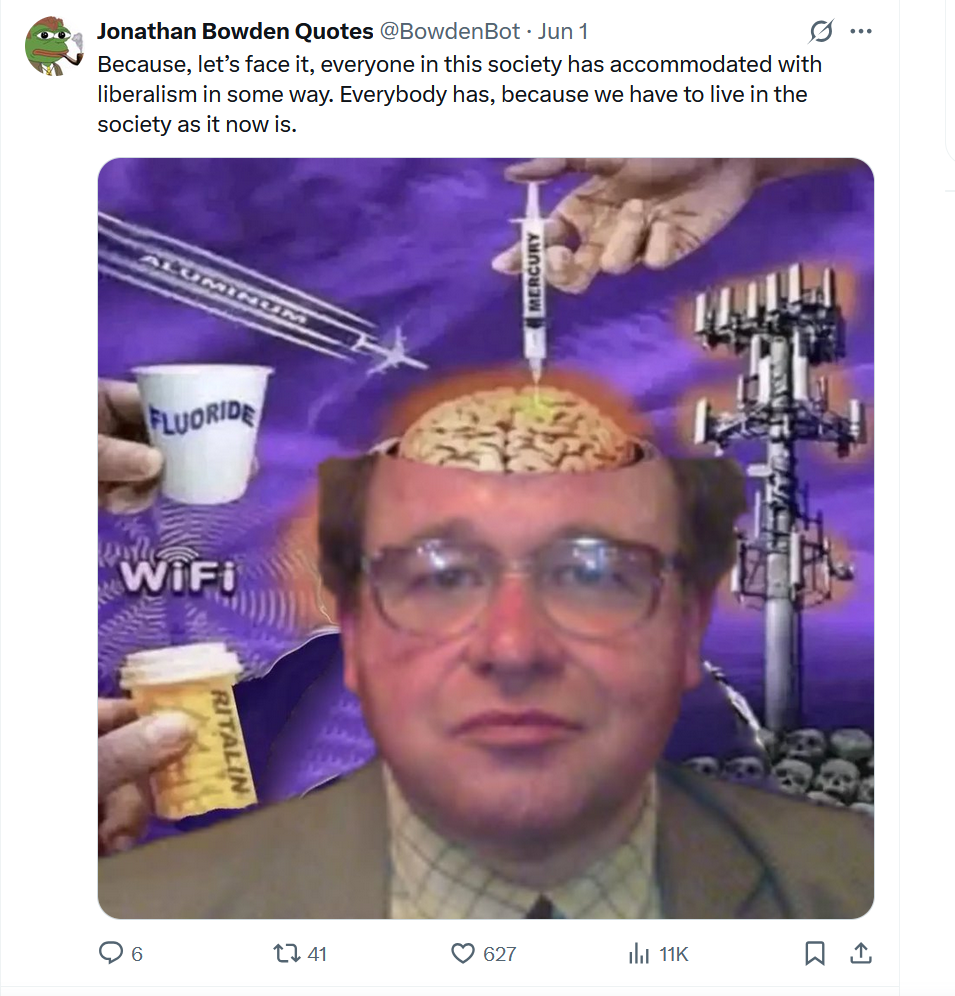Open Jonathan Bowden Quotes display name
The width and height of the screenshot is (955, 996).
click(235, 31)
